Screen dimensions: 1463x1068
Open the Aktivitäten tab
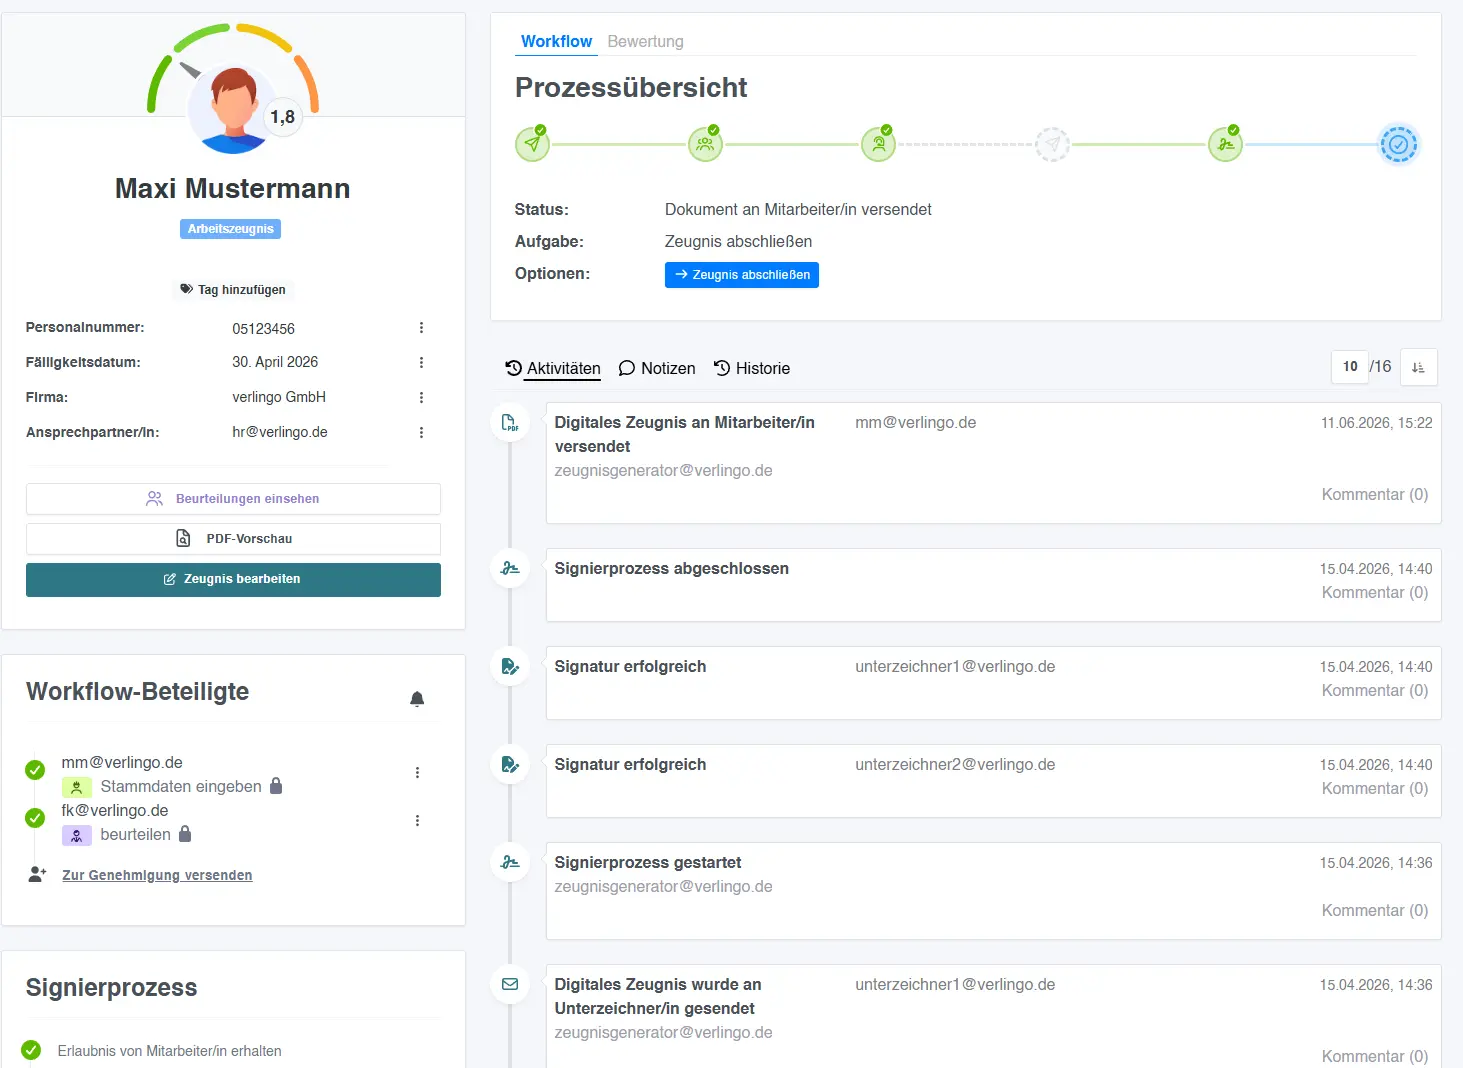[x=553, y=369]
